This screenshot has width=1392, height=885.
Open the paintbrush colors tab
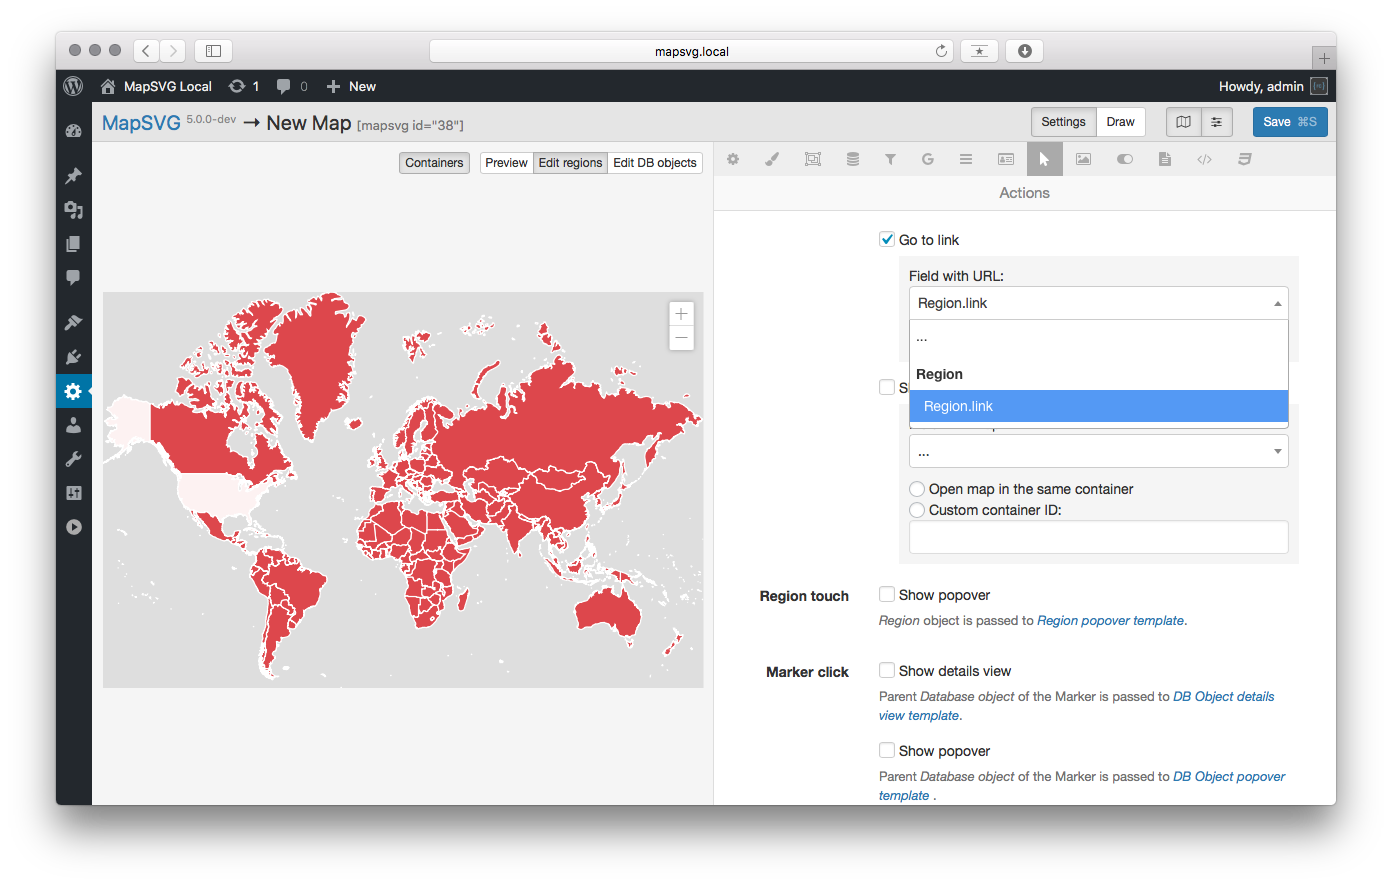coord(772,159)
